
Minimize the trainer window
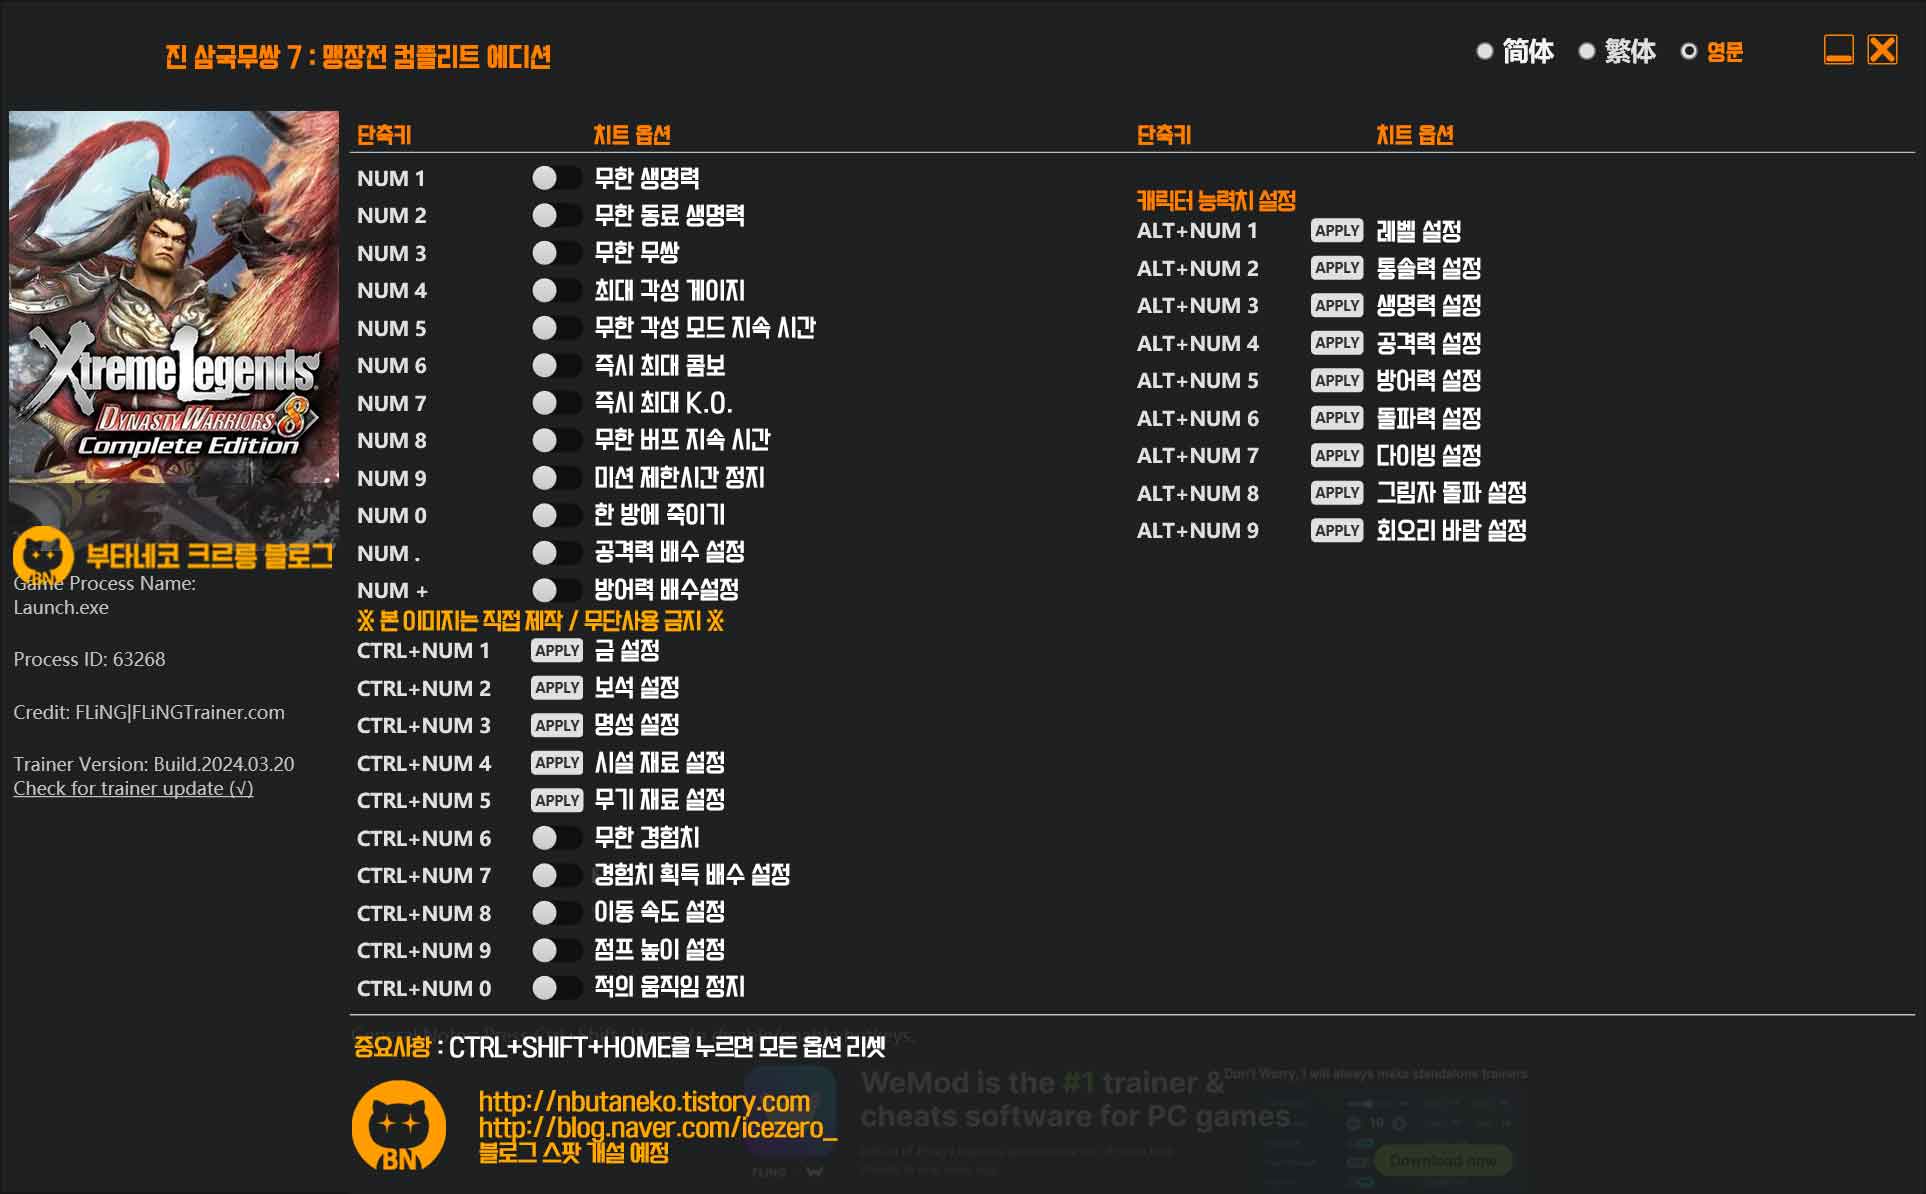pos(1839,50)
